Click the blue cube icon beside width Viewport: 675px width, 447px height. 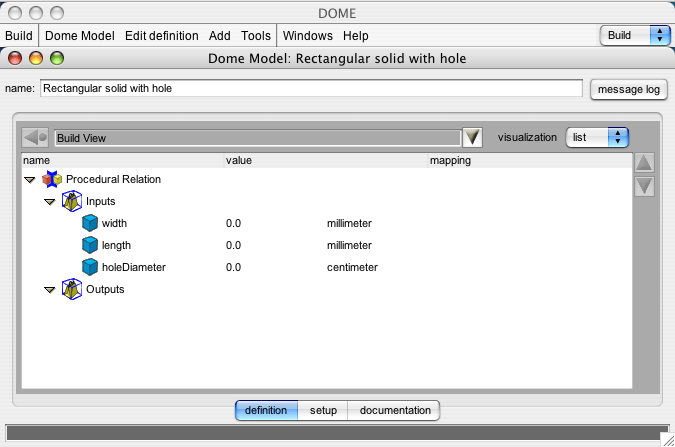[x=90, y=223]
